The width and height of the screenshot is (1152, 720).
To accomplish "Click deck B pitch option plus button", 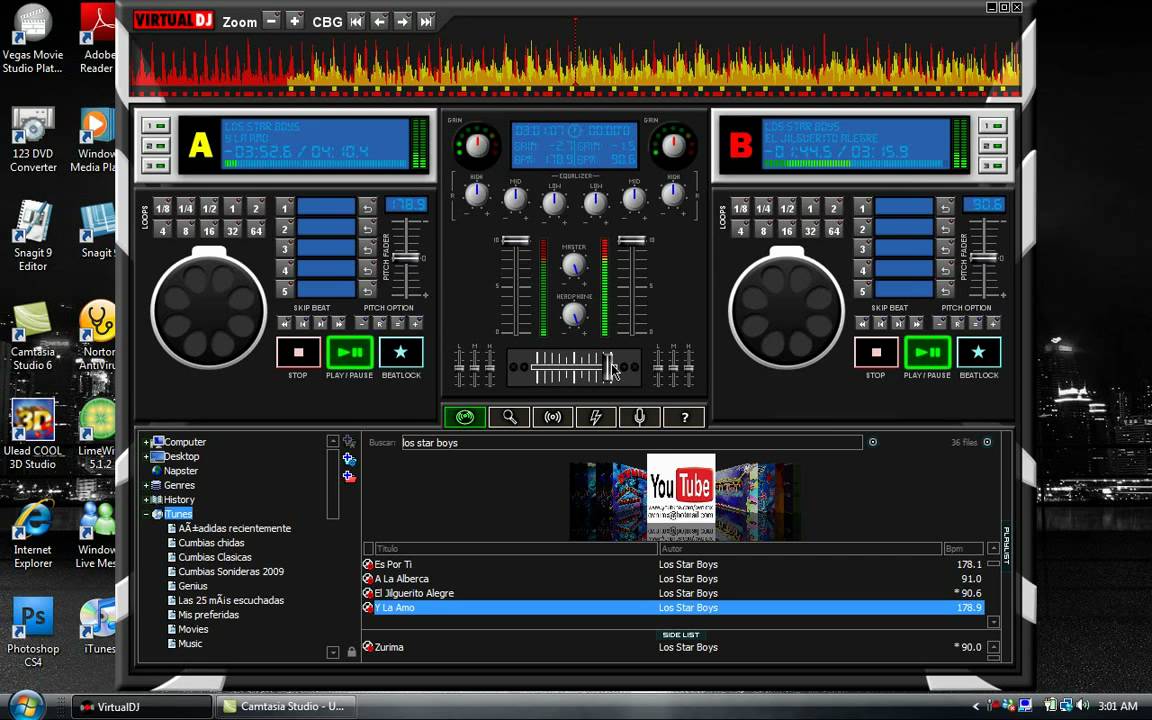I will [994, 323].
